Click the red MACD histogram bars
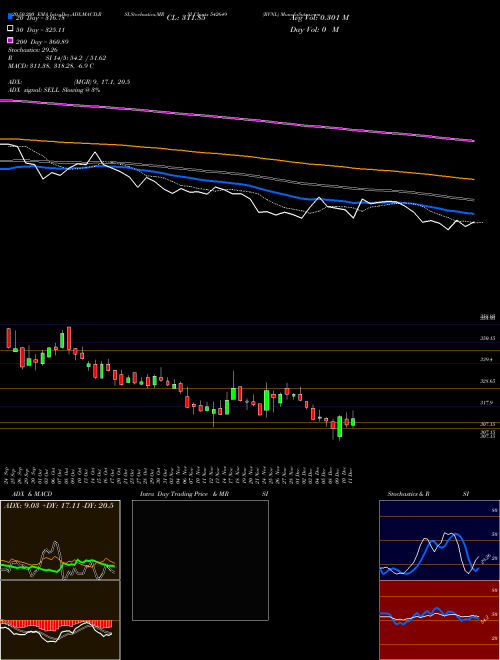Viewport: 500px width, 660px height. pyautogui.click(x=56, y=625)
